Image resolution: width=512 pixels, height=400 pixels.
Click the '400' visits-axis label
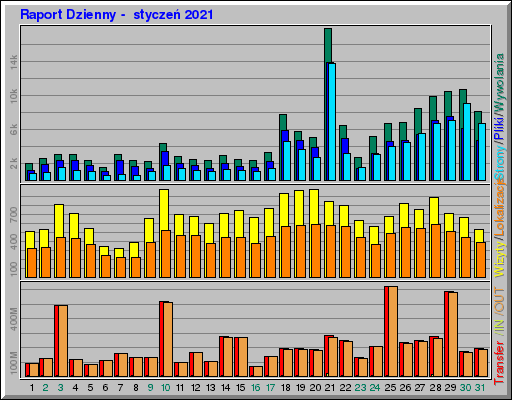[13, 242]
